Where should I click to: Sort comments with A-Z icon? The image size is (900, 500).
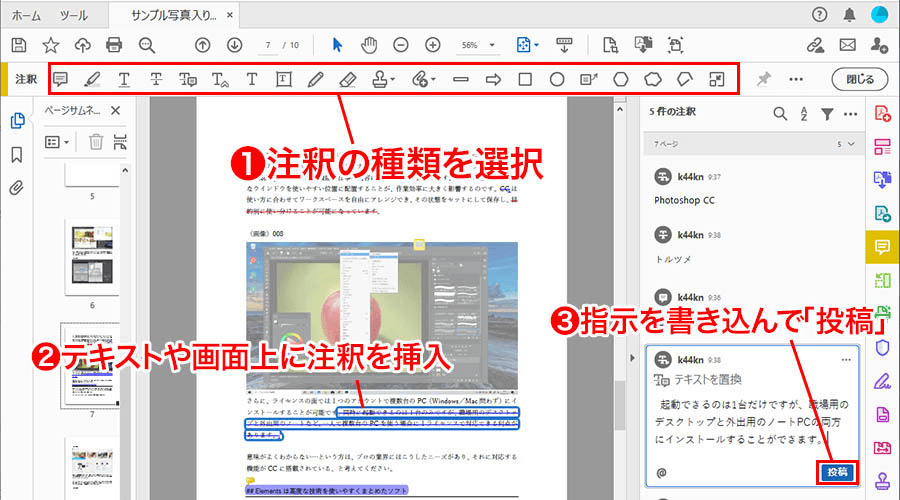(x=804, y=114)
